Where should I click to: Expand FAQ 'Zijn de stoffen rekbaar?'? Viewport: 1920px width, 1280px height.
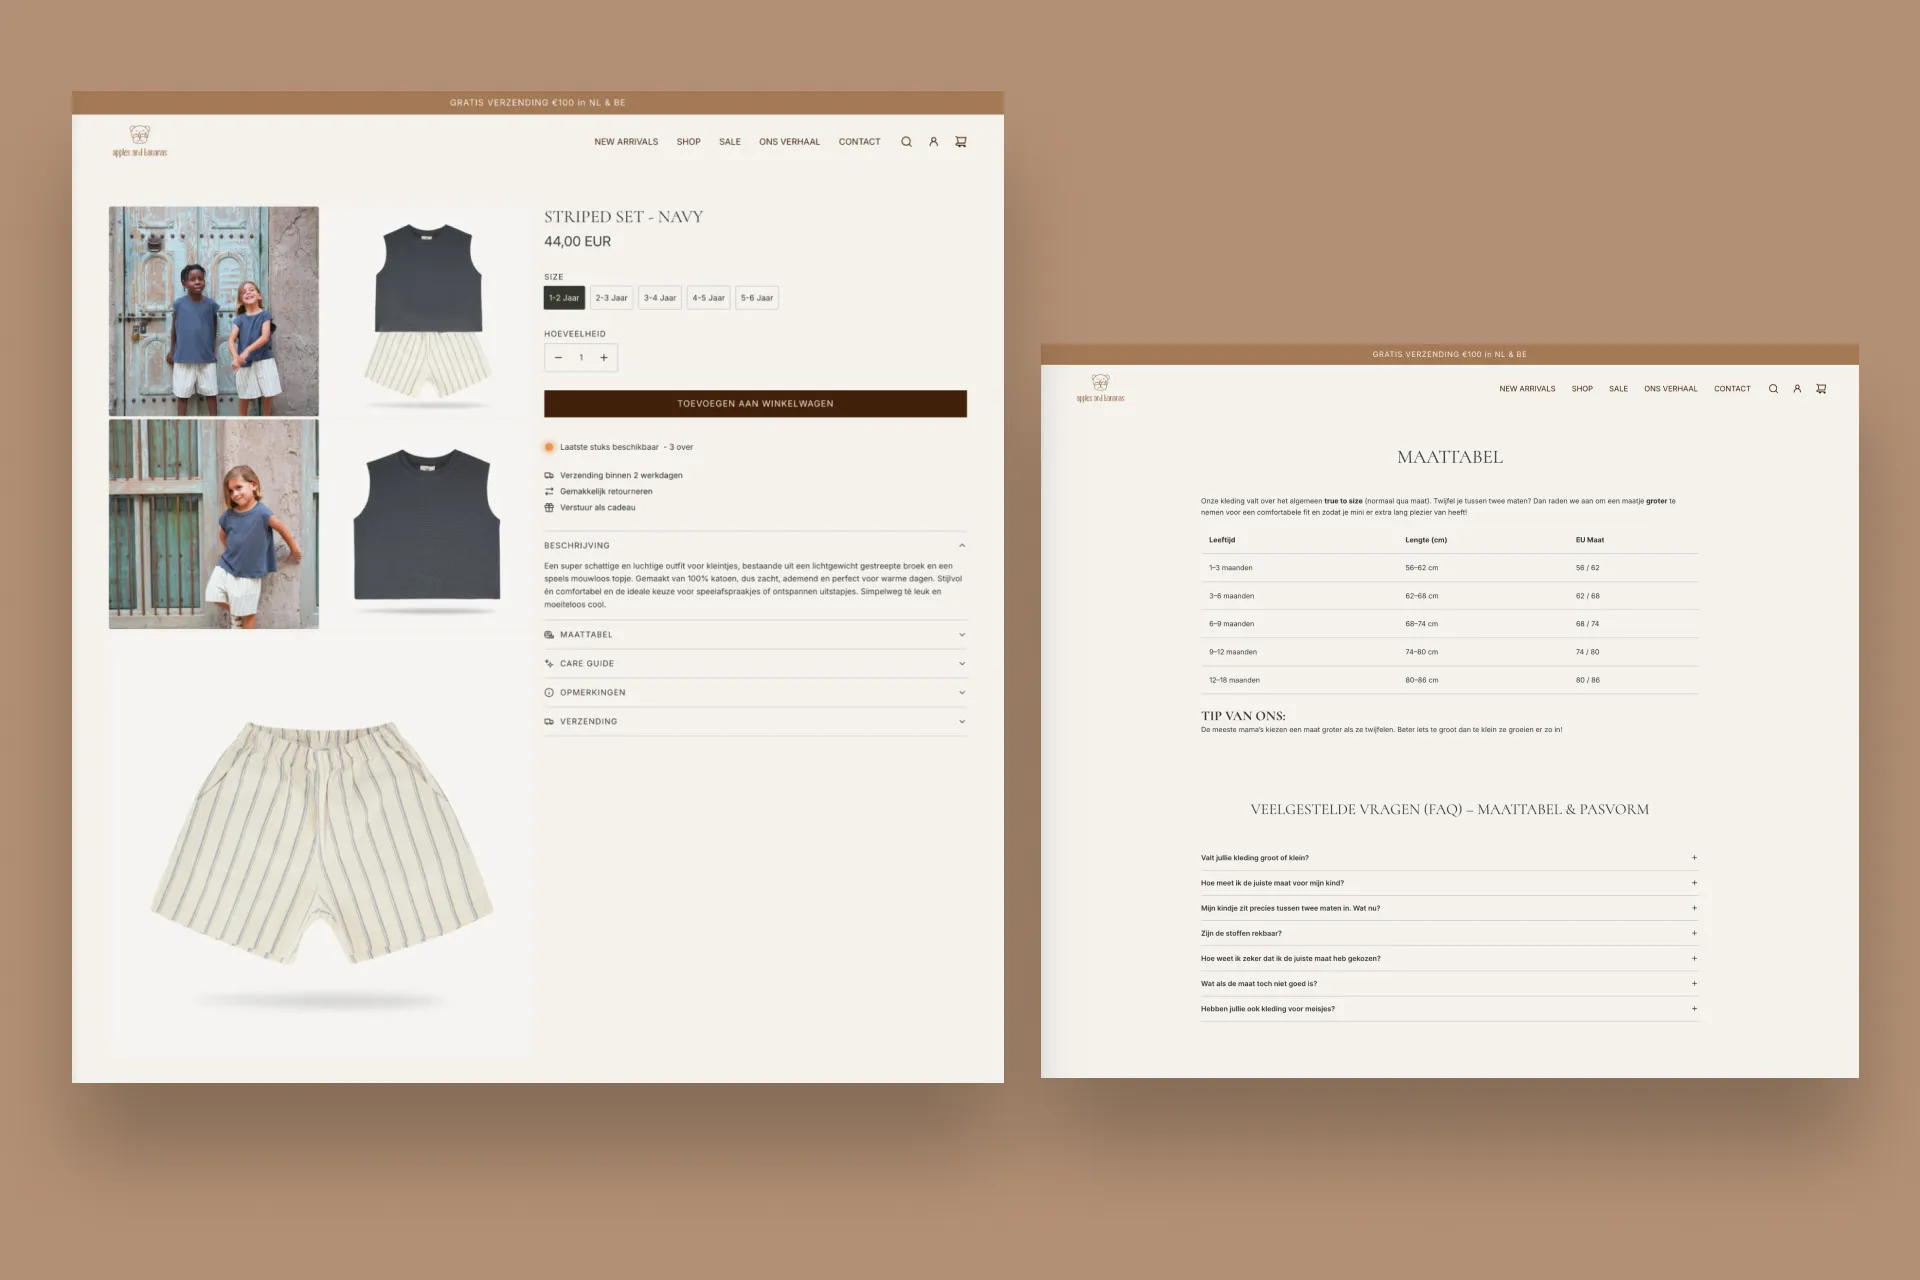click(1449, 933)
